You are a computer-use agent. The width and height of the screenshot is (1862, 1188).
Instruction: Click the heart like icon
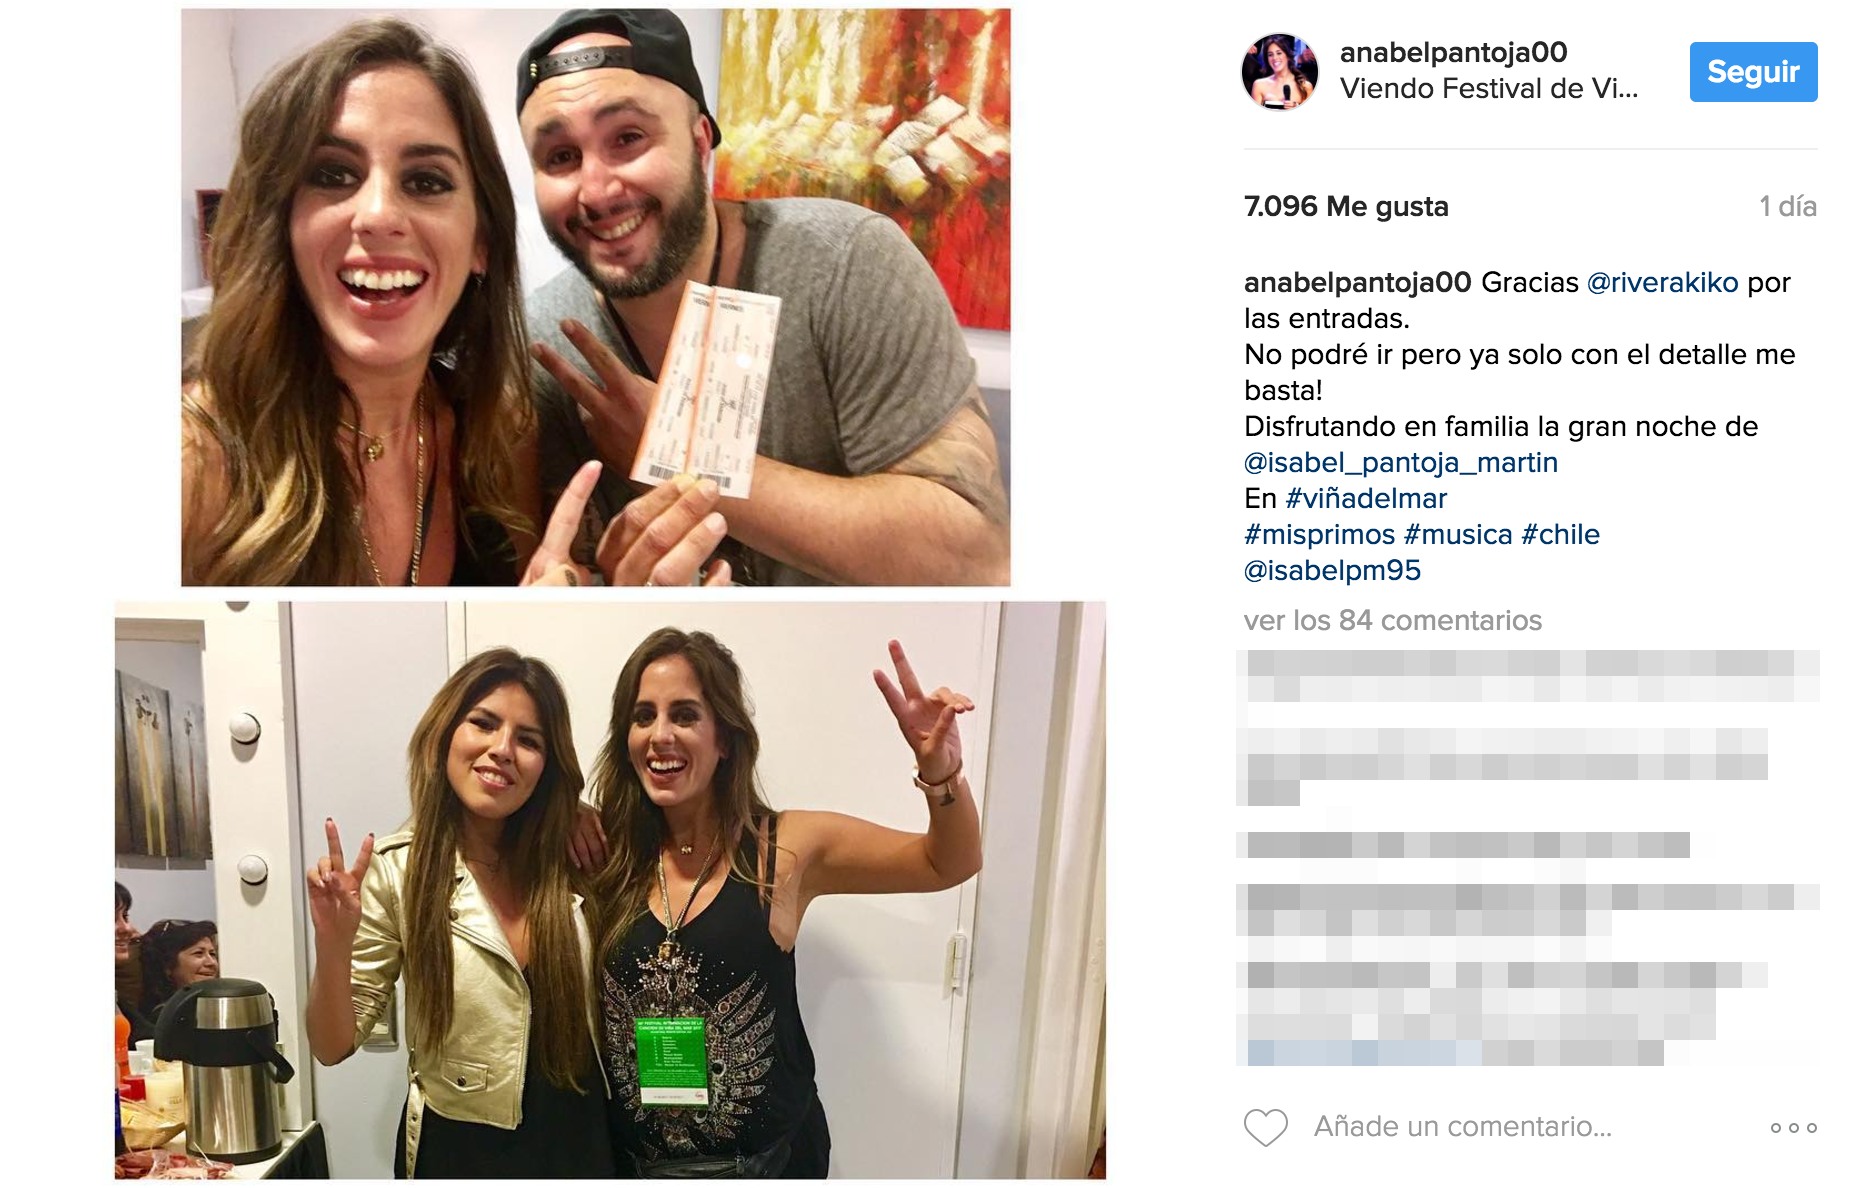(1265, 1127)
